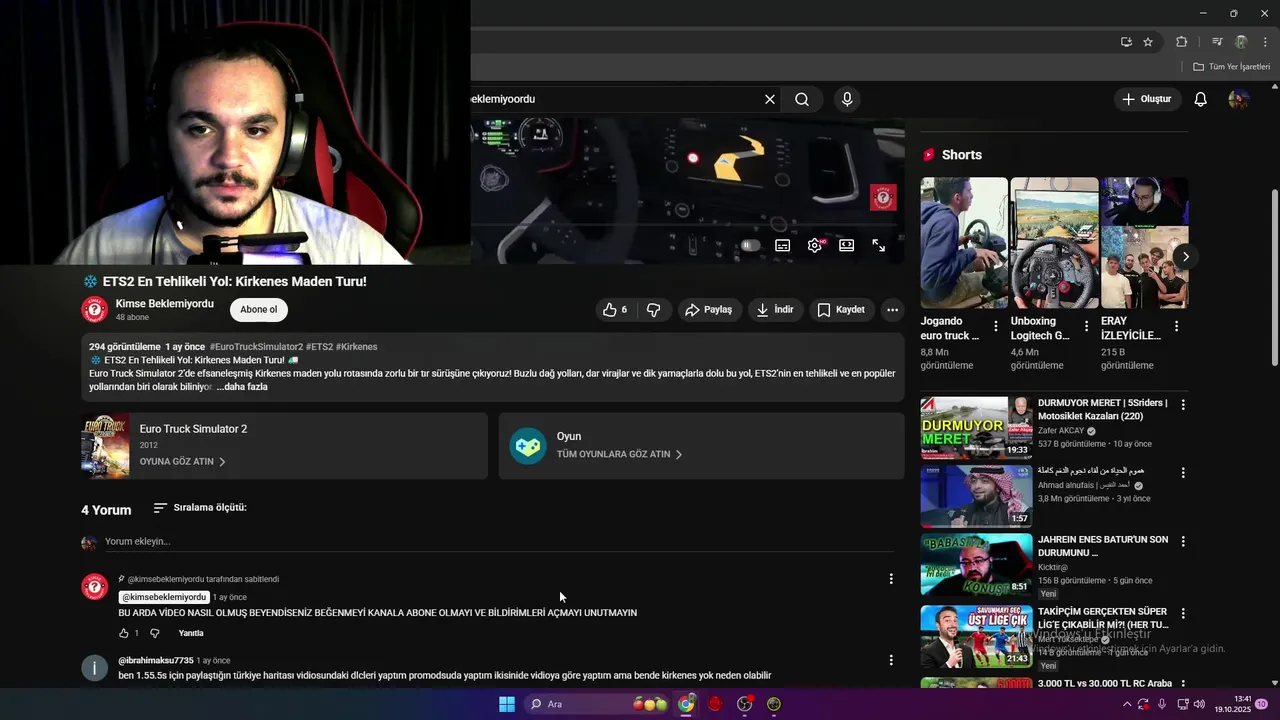
Task: Enter fullscreen on the video player
Action: 879,245
